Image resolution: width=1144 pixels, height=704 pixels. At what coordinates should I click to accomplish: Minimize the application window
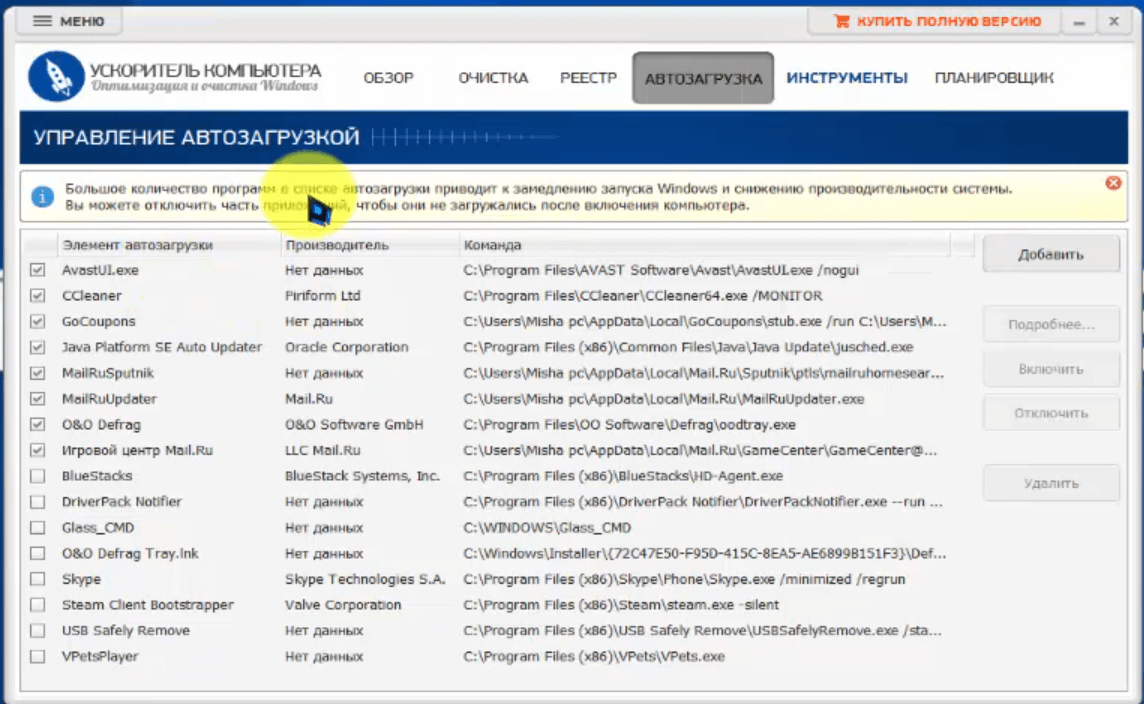tap(1080, 21)
